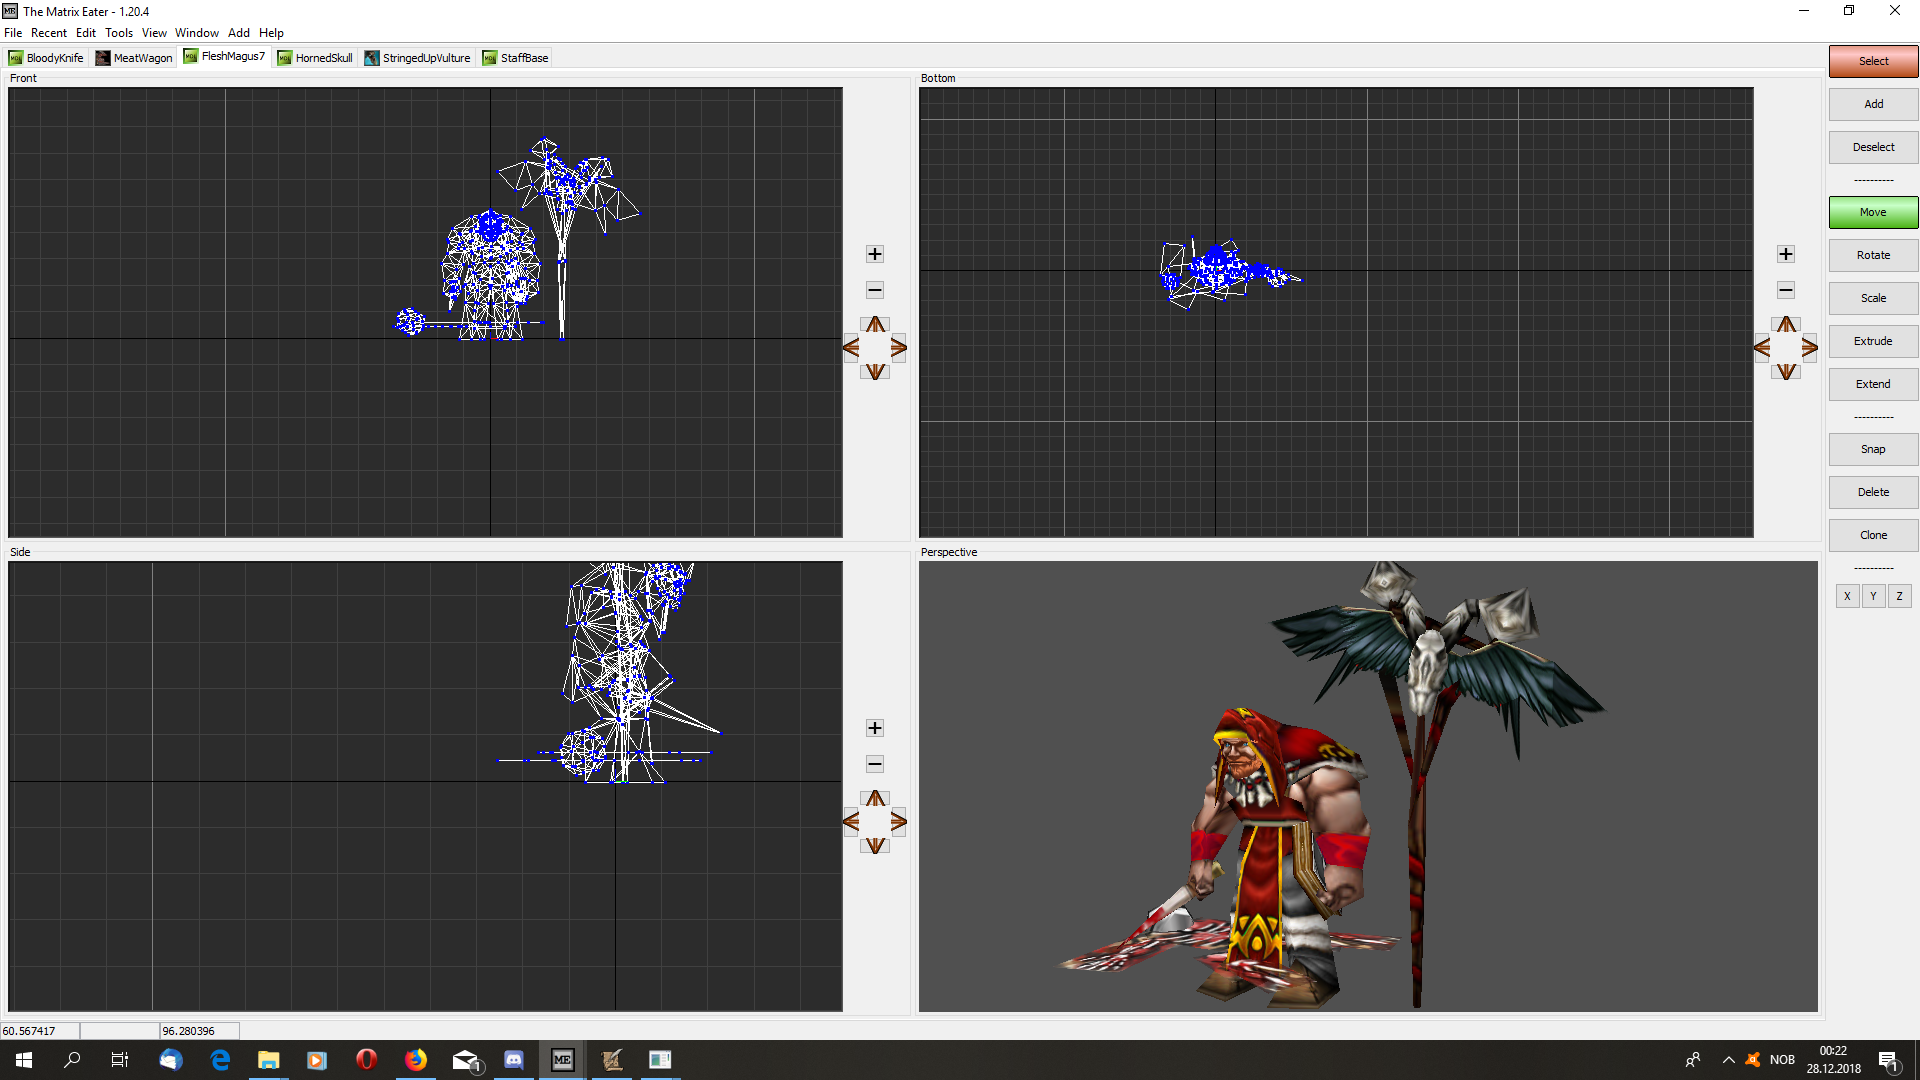Click the Snap button

pos(1873,449)
